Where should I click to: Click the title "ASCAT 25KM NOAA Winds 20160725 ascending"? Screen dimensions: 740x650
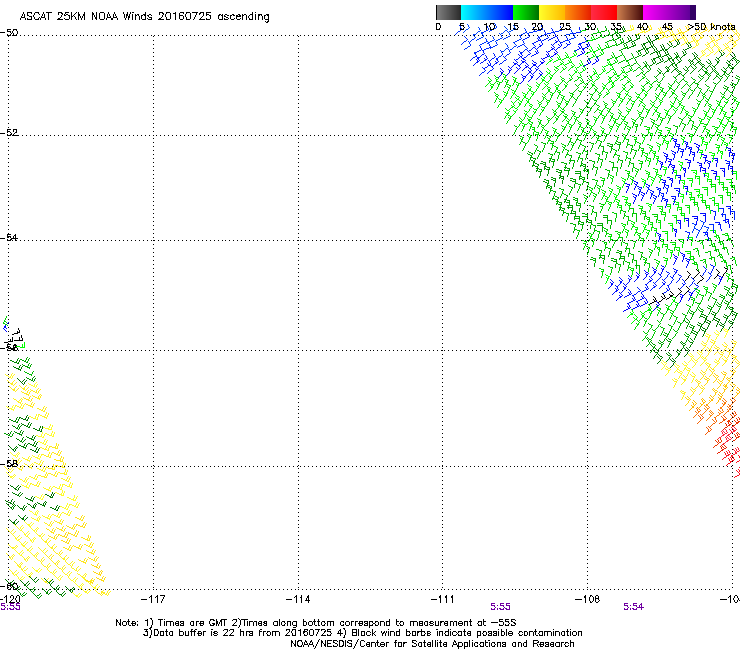point(144,17)
